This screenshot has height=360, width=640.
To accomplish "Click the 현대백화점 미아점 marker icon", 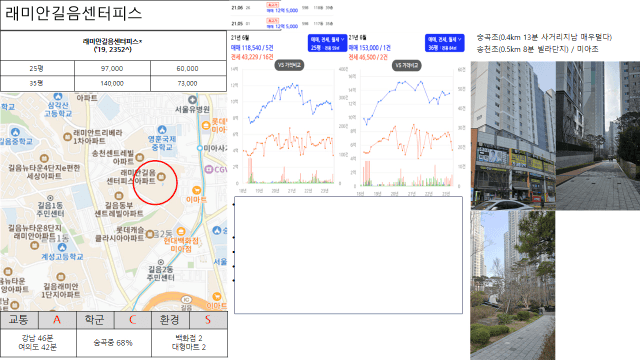I will [x=181, y=231].
